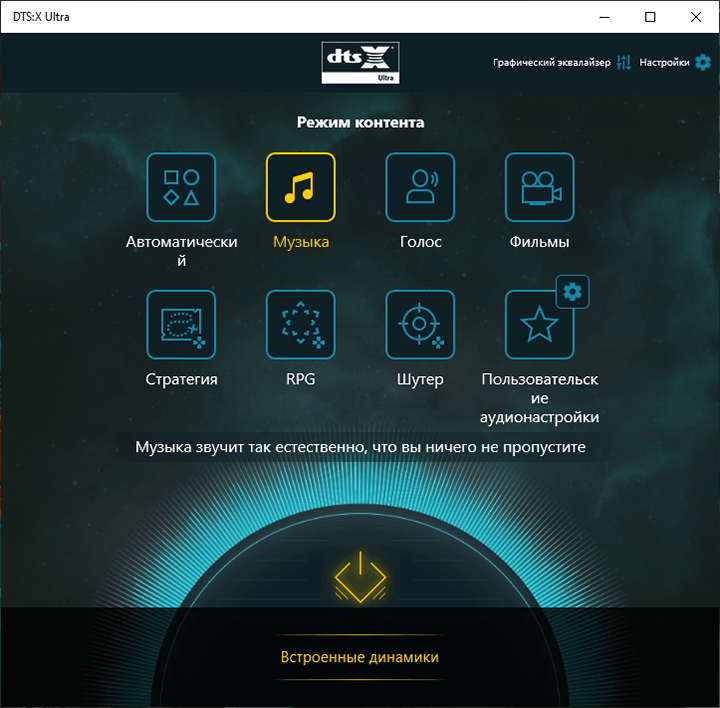Choose the Фильмы movie camera icon
The width and height of the screenshot is (720, 708).
540,187
